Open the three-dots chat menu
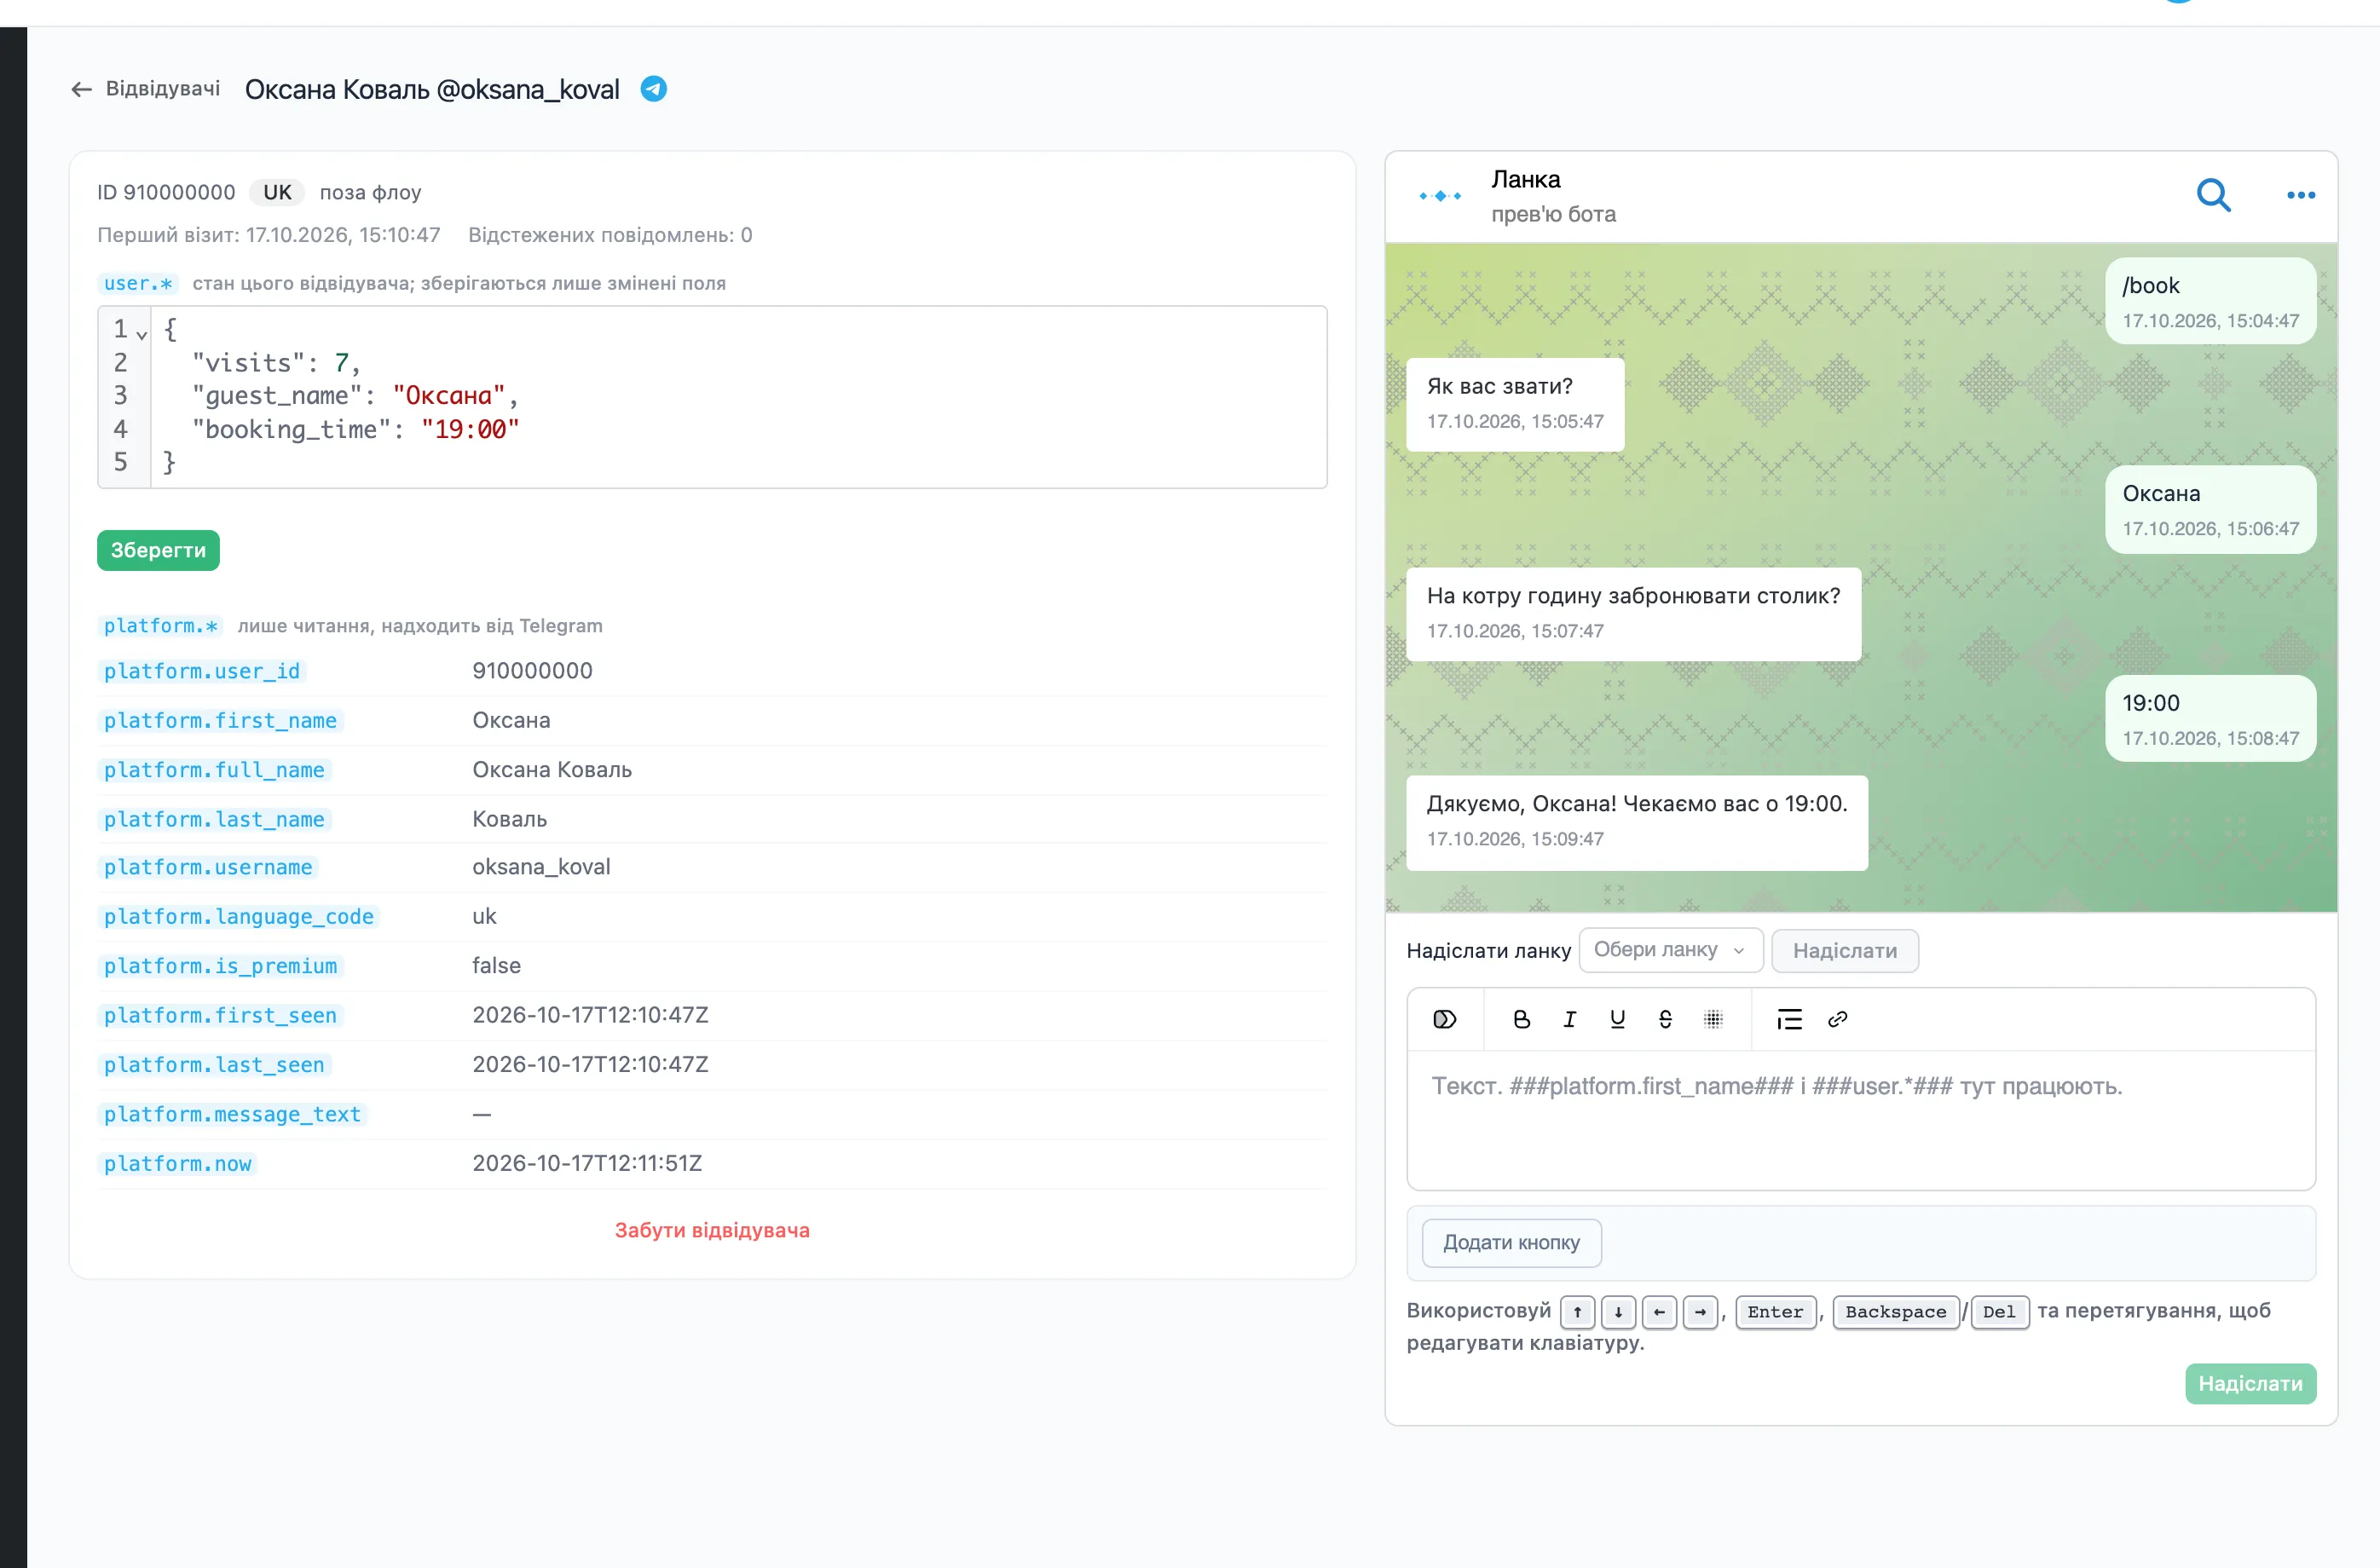Screen dimensions: 2380x1568 2300,195
